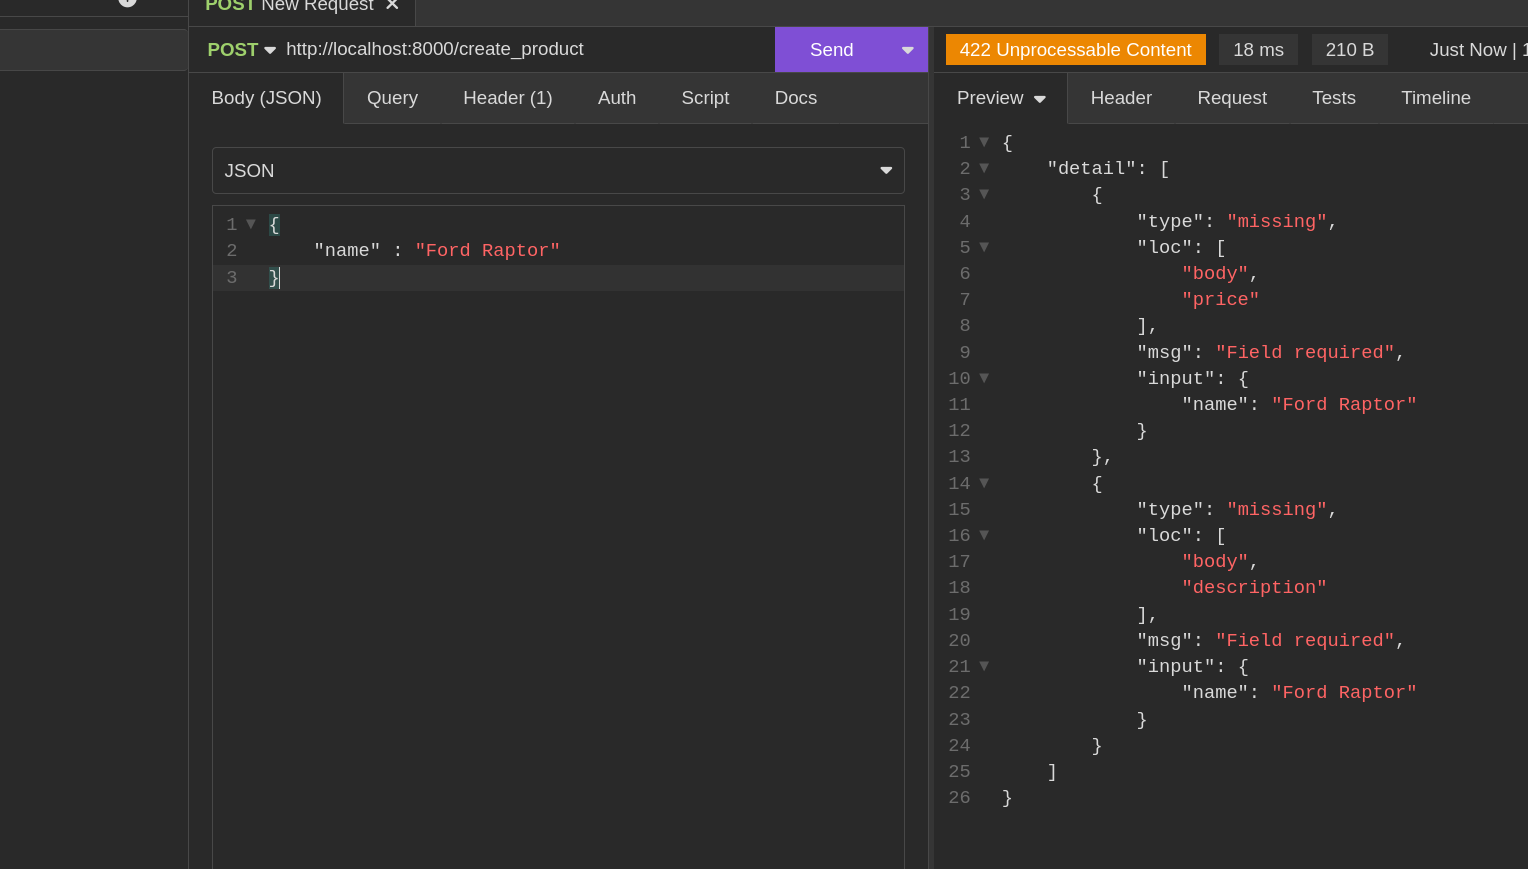Switch to the Docs tab
Screen dimensions: 1528x869
click(795, 98)
